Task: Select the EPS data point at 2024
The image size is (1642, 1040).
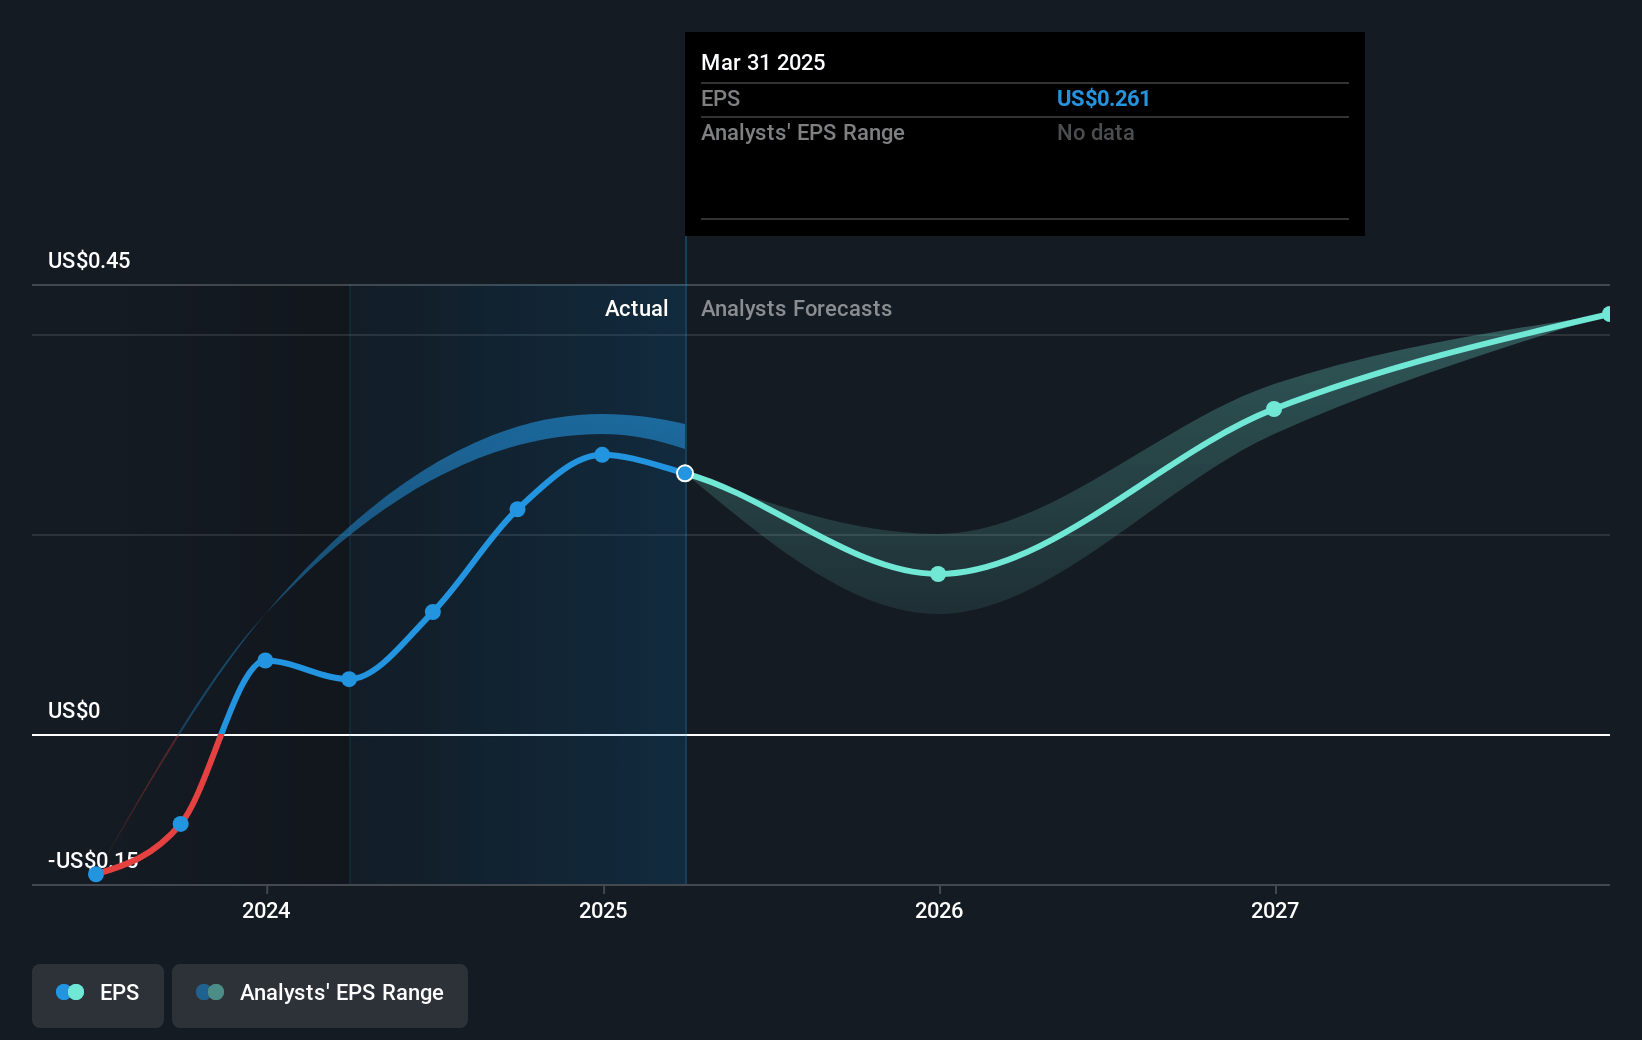Action: click(x=265, y=660)
